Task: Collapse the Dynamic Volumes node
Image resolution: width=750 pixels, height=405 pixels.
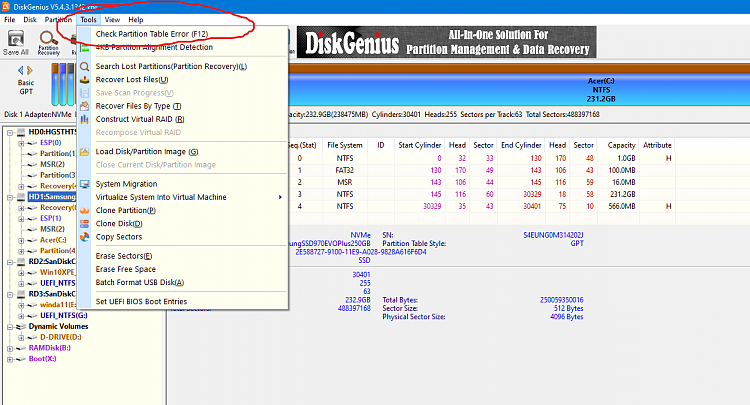Action: click(10, 327)
